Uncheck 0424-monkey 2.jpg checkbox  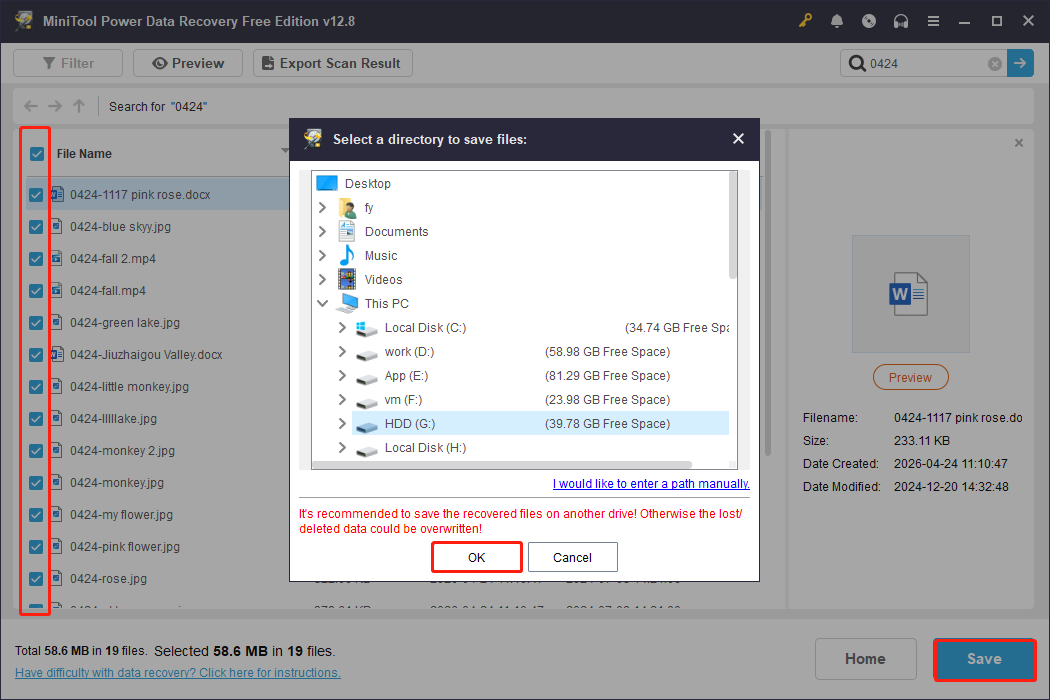tap(36, 451)
